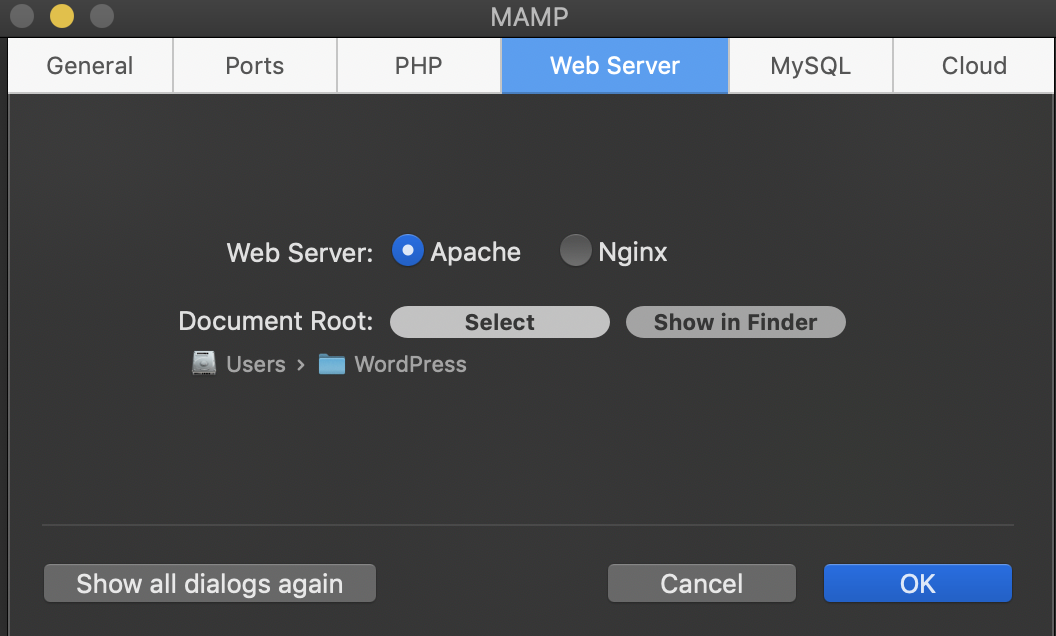The width and height of the screenshot is (1056, 636).
Task: Open the Ports tab
Action: (255, 66)
